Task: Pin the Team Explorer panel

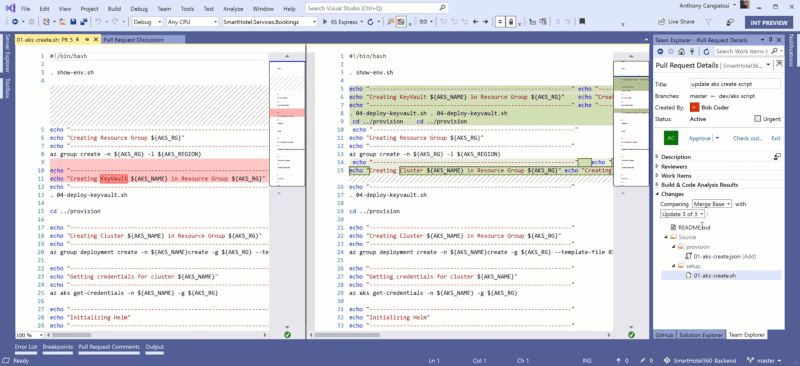Action: pos(770,40)
